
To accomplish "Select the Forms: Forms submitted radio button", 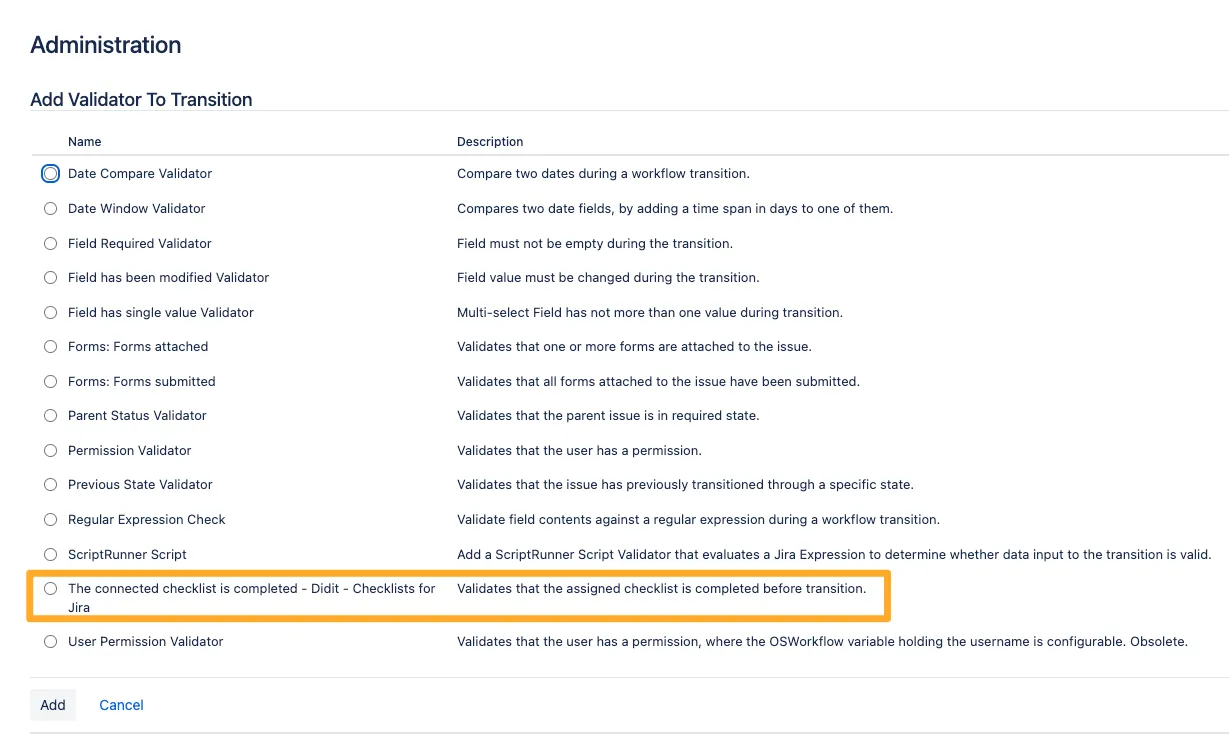I will (50, 382).
